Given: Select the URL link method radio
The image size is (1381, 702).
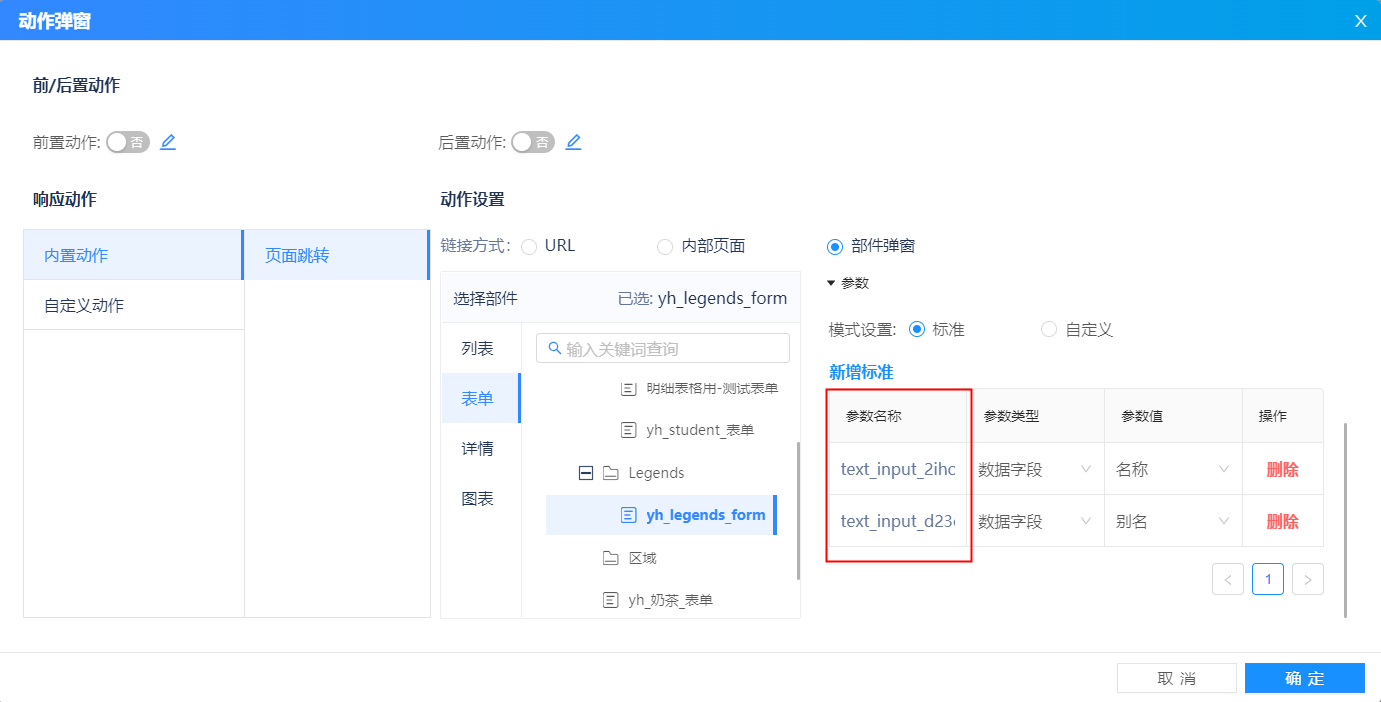Looking at the screenshot, I should click(x=529, y=246).
